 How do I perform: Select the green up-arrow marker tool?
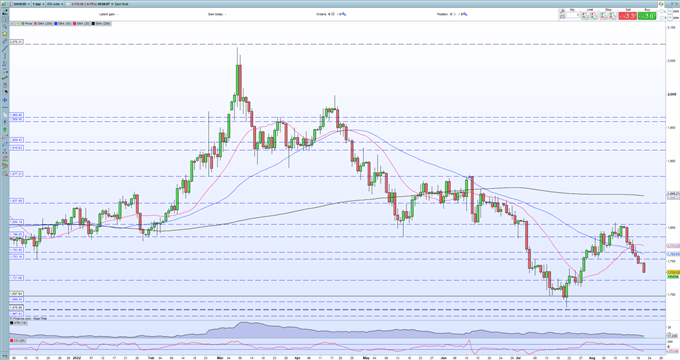click(x=5, y=129)
